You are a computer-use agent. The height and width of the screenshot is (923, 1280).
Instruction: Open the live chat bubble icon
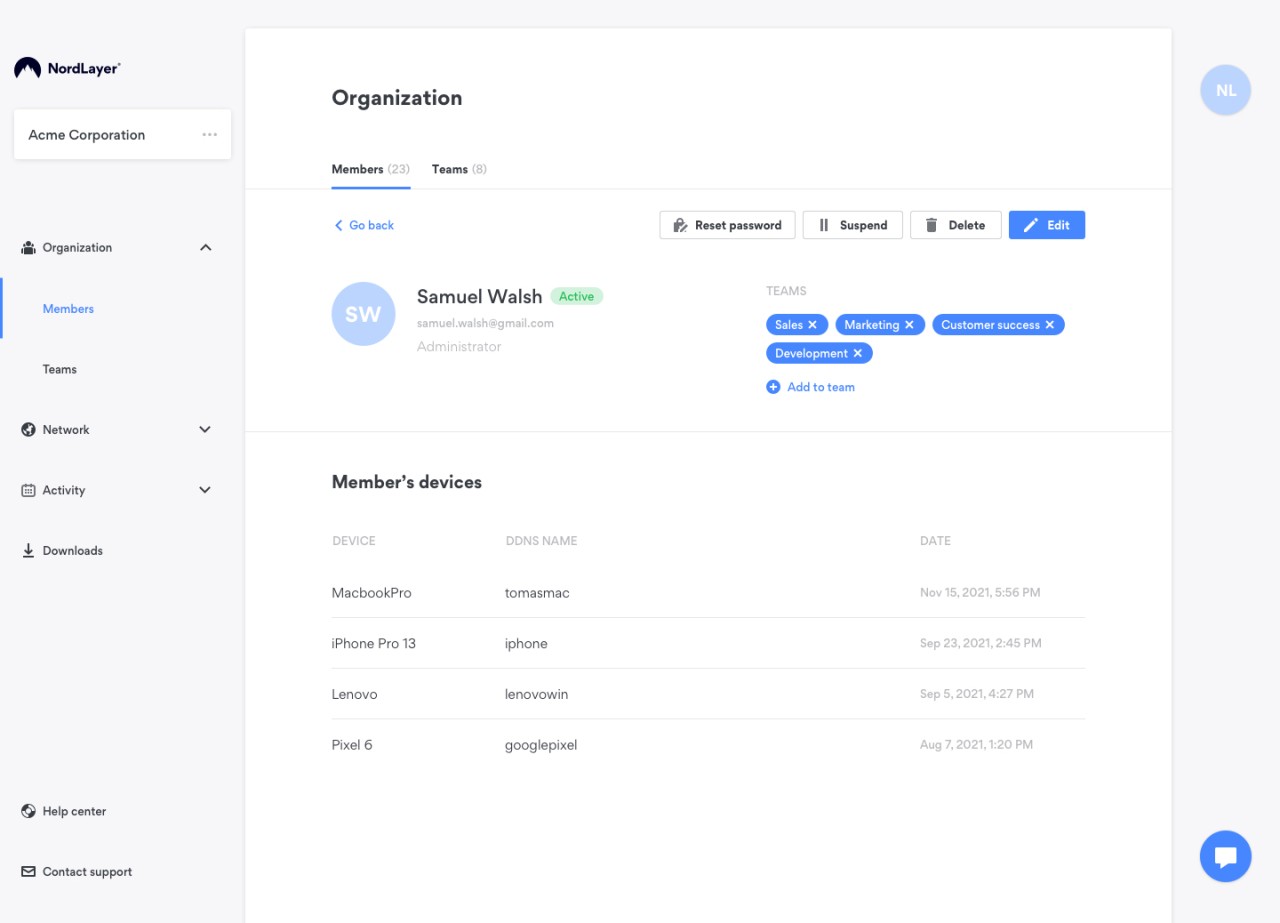click(1225, 856)
